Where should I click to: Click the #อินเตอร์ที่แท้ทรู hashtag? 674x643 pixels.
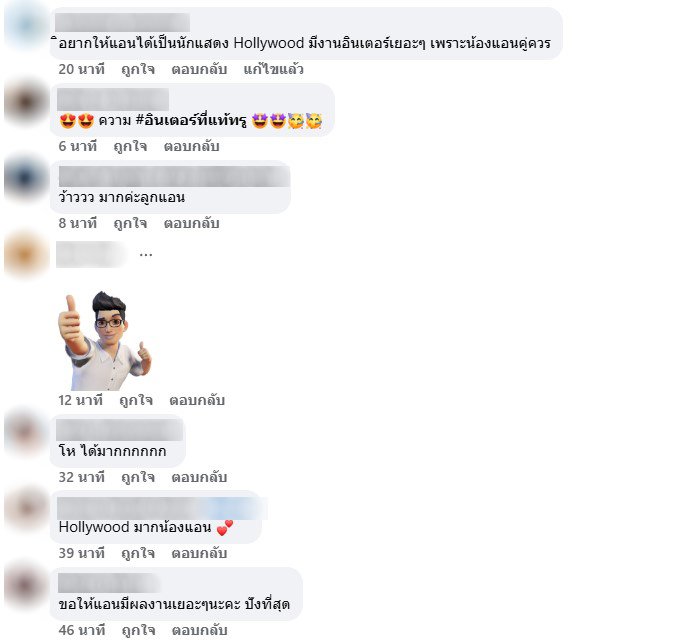[x=191, y=120]
